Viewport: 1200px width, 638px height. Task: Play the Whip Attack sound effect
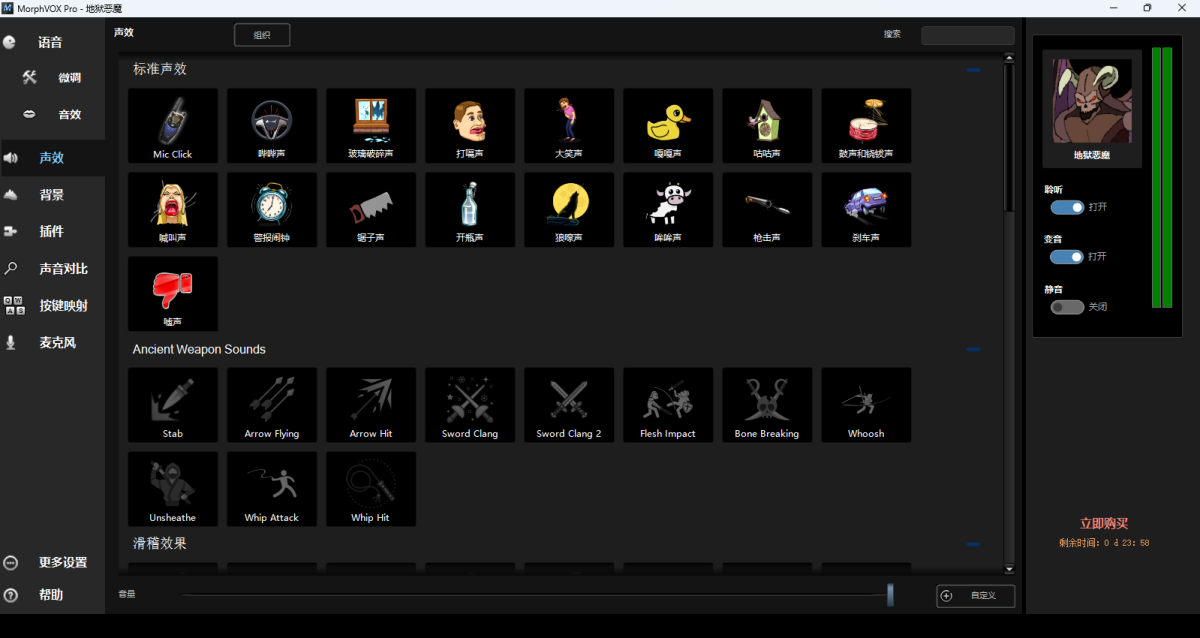click(271, 488)
